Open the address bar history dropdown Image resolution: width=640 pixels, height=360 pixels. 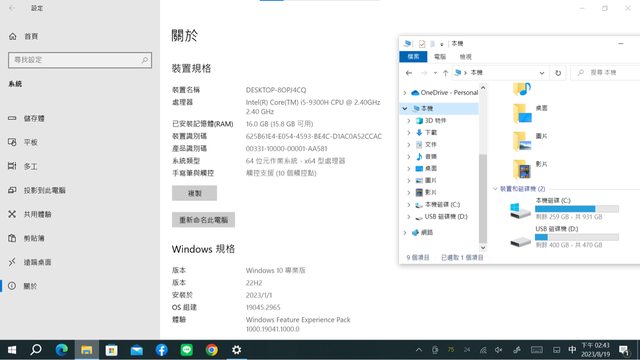click(x=542, y=73)
